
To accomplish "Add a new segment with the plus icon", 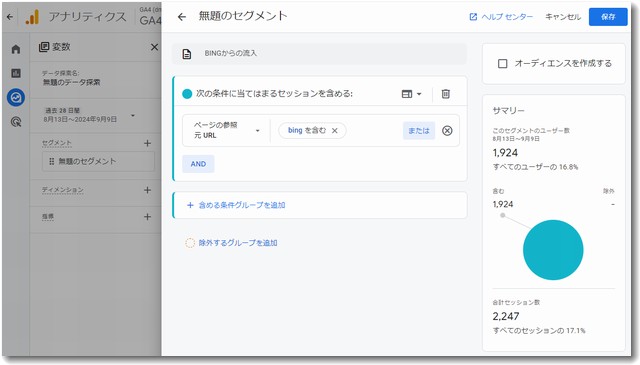I will (147, 143).
